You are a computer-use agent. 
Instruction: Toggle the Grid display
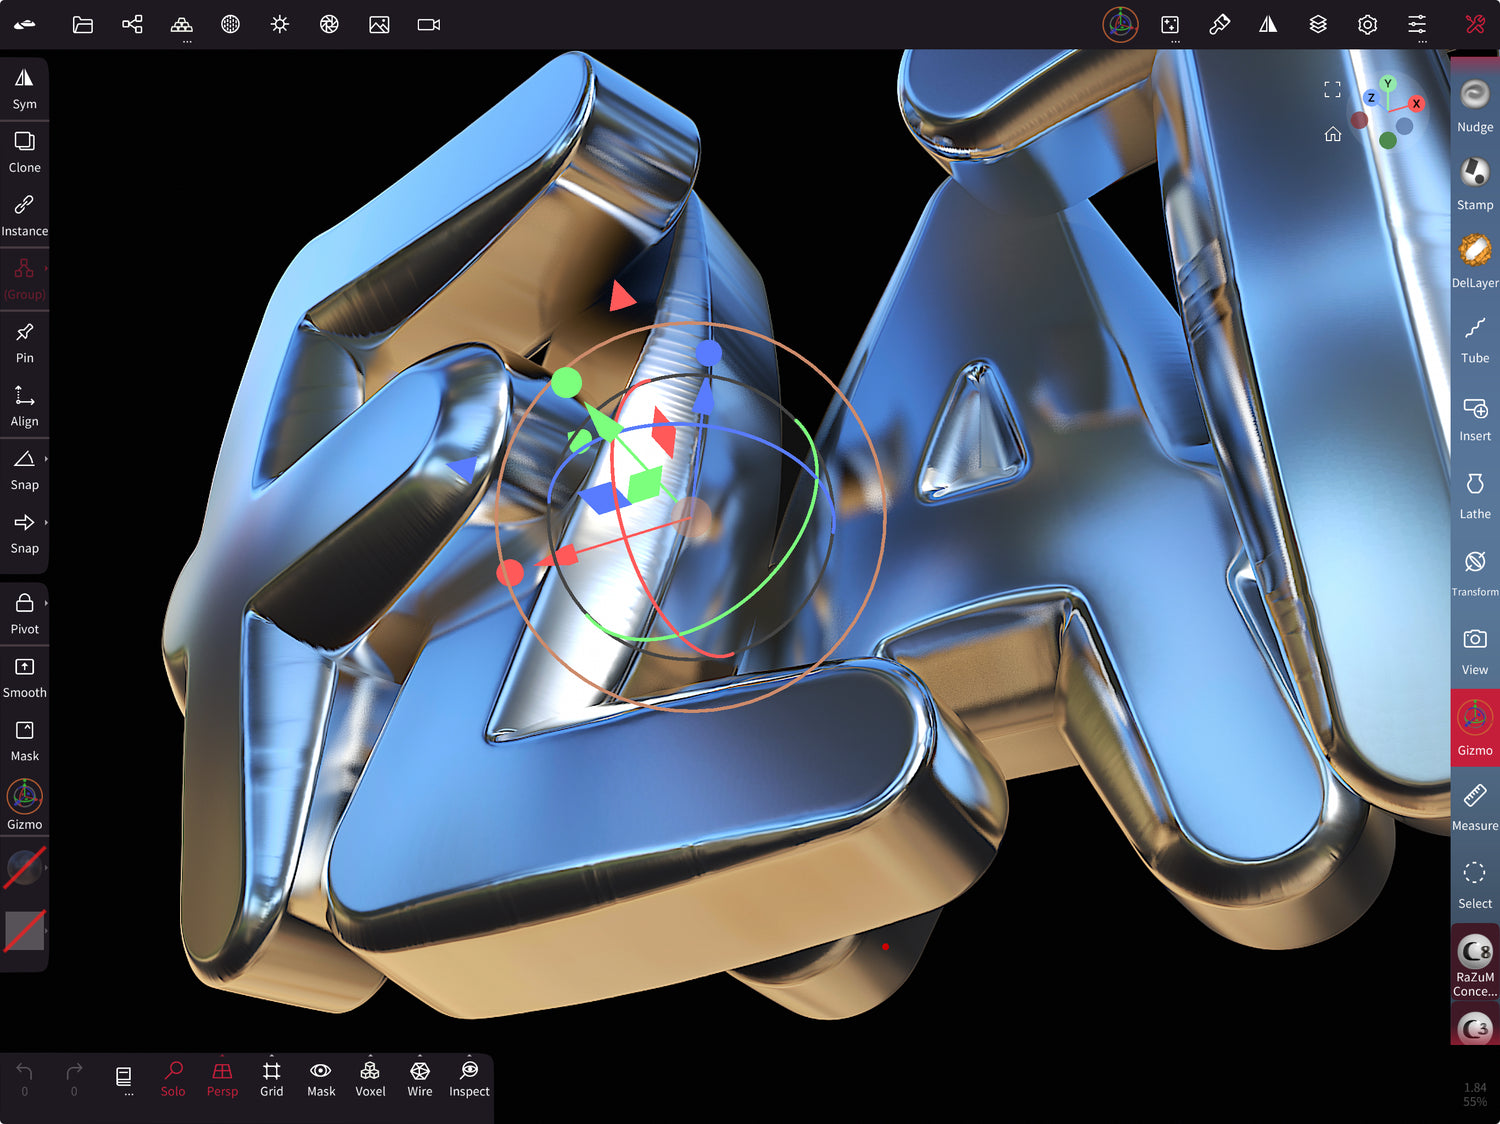(271, 1079)
